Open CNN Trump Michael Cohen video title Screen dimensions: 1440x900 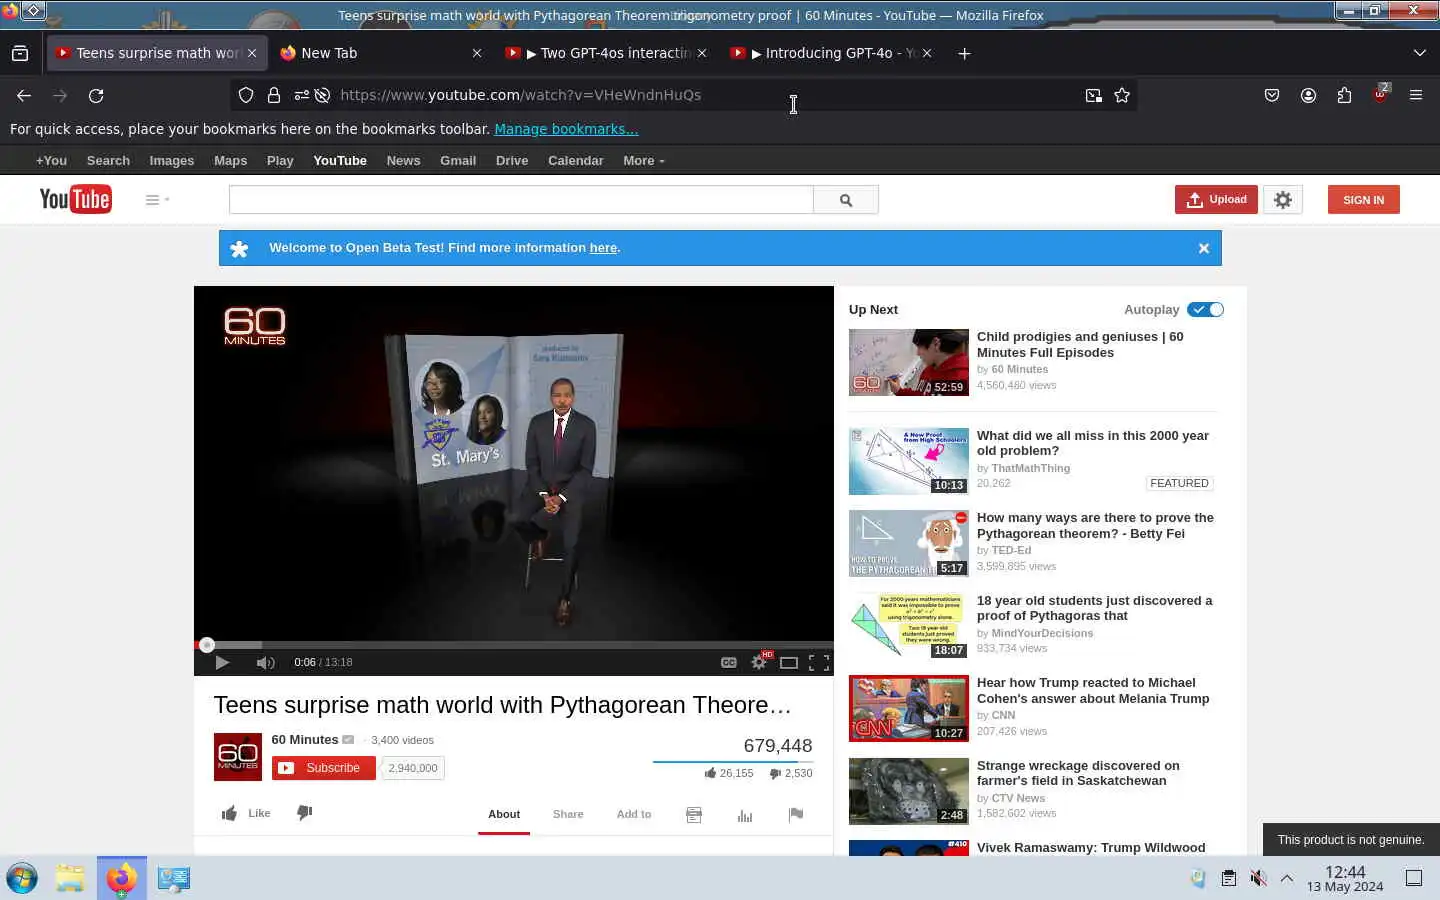(1093, 690)
